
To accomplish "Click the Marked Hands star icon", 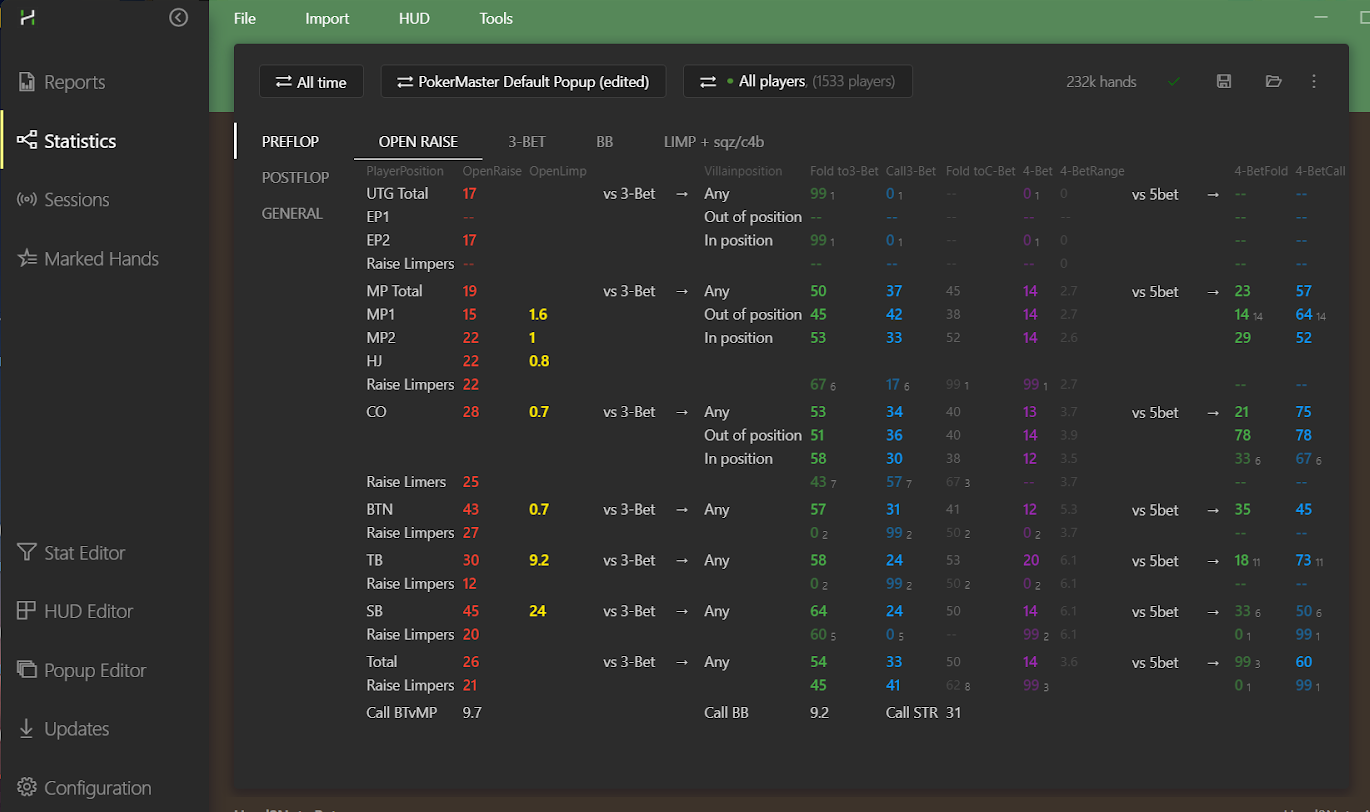I will [27, 259].
